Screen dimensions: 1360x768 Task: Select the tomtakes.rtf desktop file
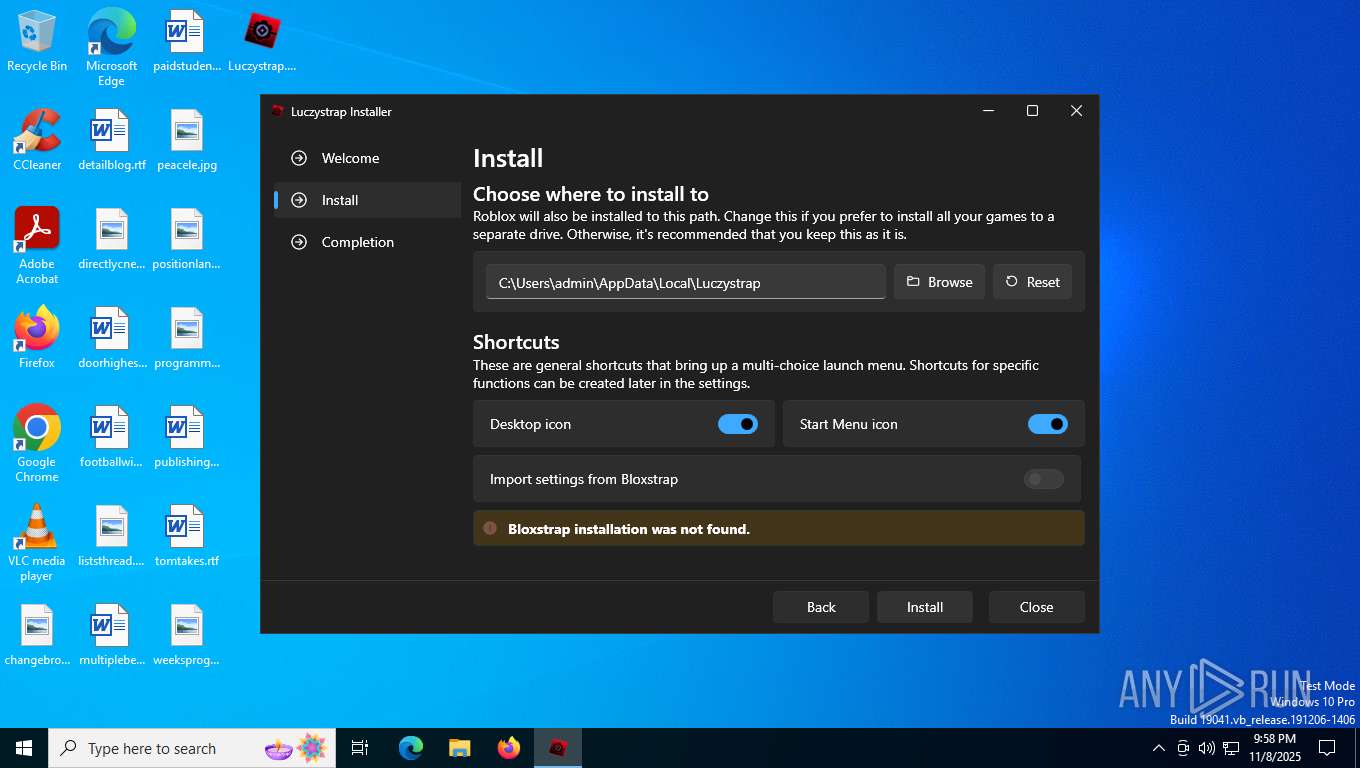pos(186,536)
